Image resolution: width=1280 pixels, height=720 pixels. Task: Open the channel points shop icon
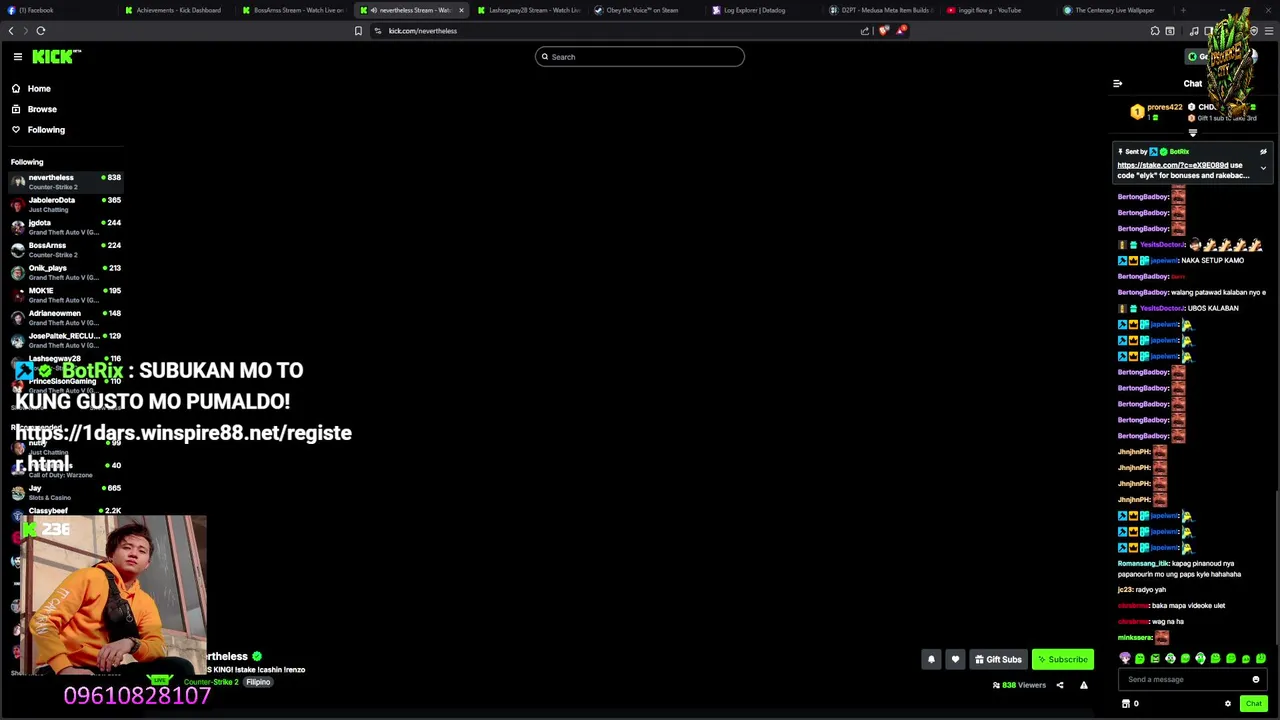pyautogui.click(x=1126, y=704)
